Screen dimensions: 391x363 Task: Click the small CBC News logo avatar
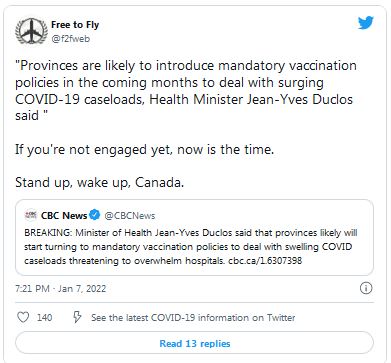point(31,215)
